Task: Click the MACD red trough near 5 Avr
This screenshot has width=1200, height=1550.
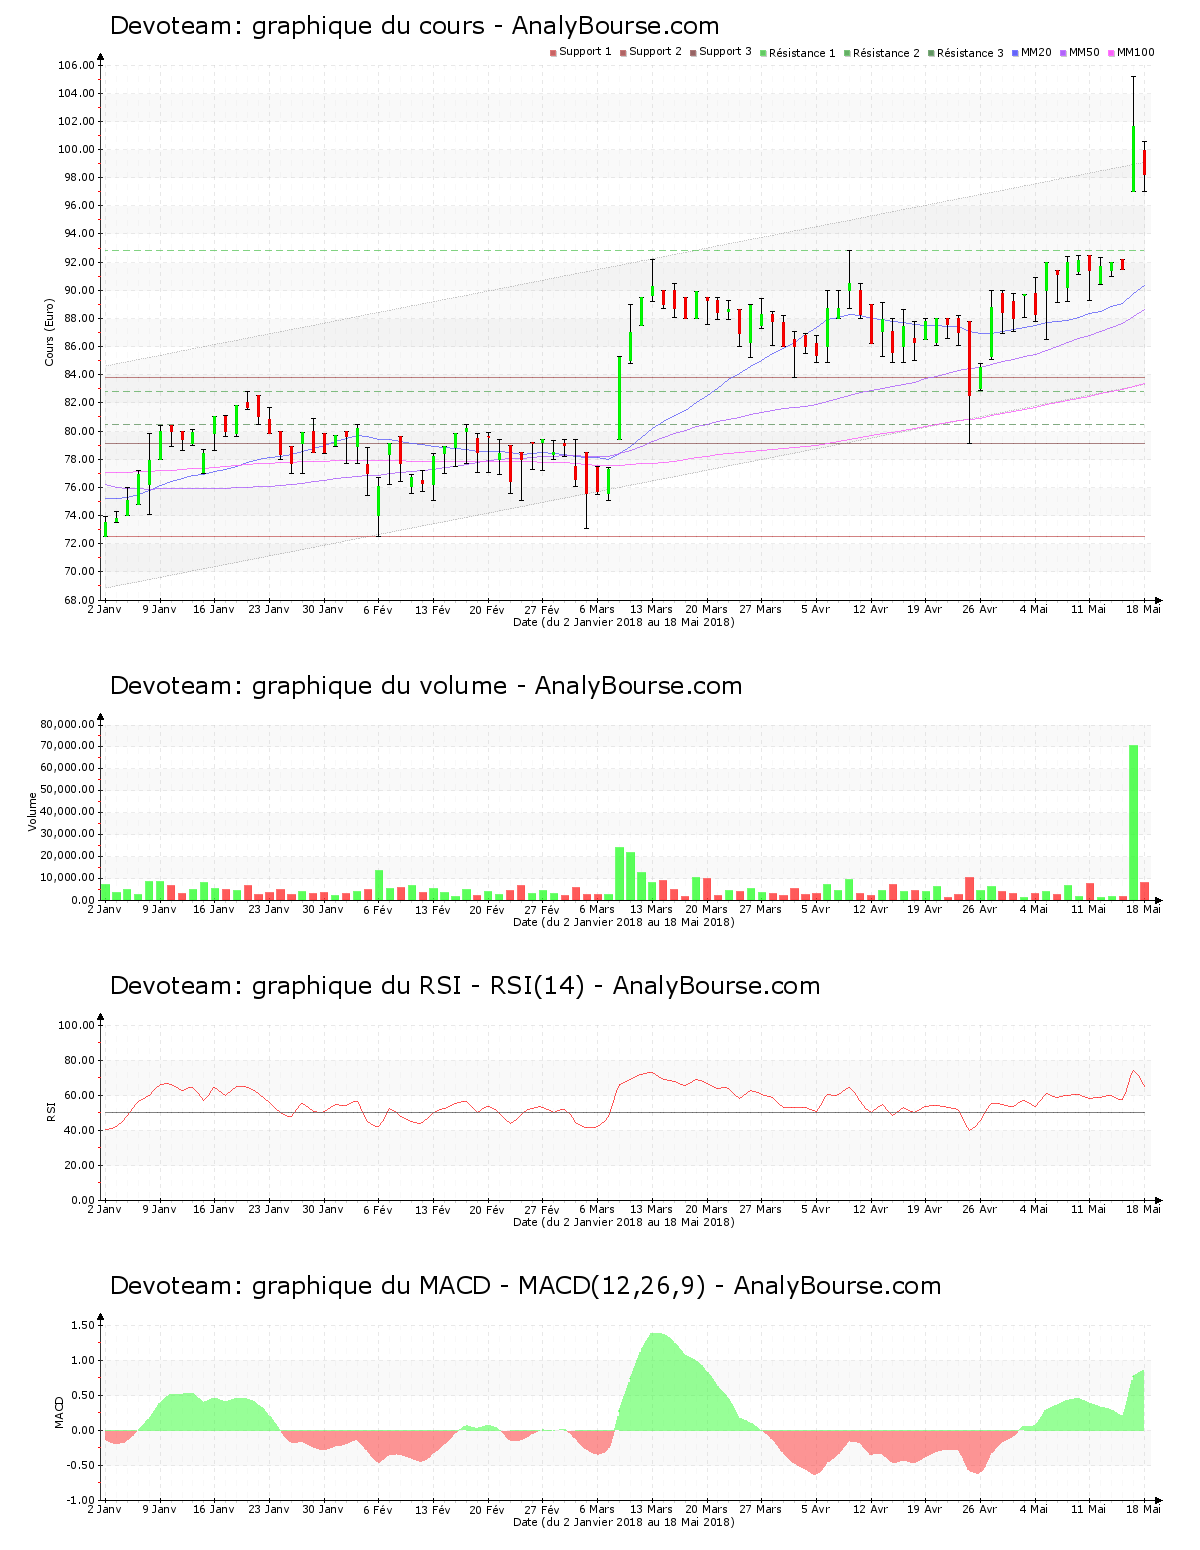Action: tap(815, 1455)
